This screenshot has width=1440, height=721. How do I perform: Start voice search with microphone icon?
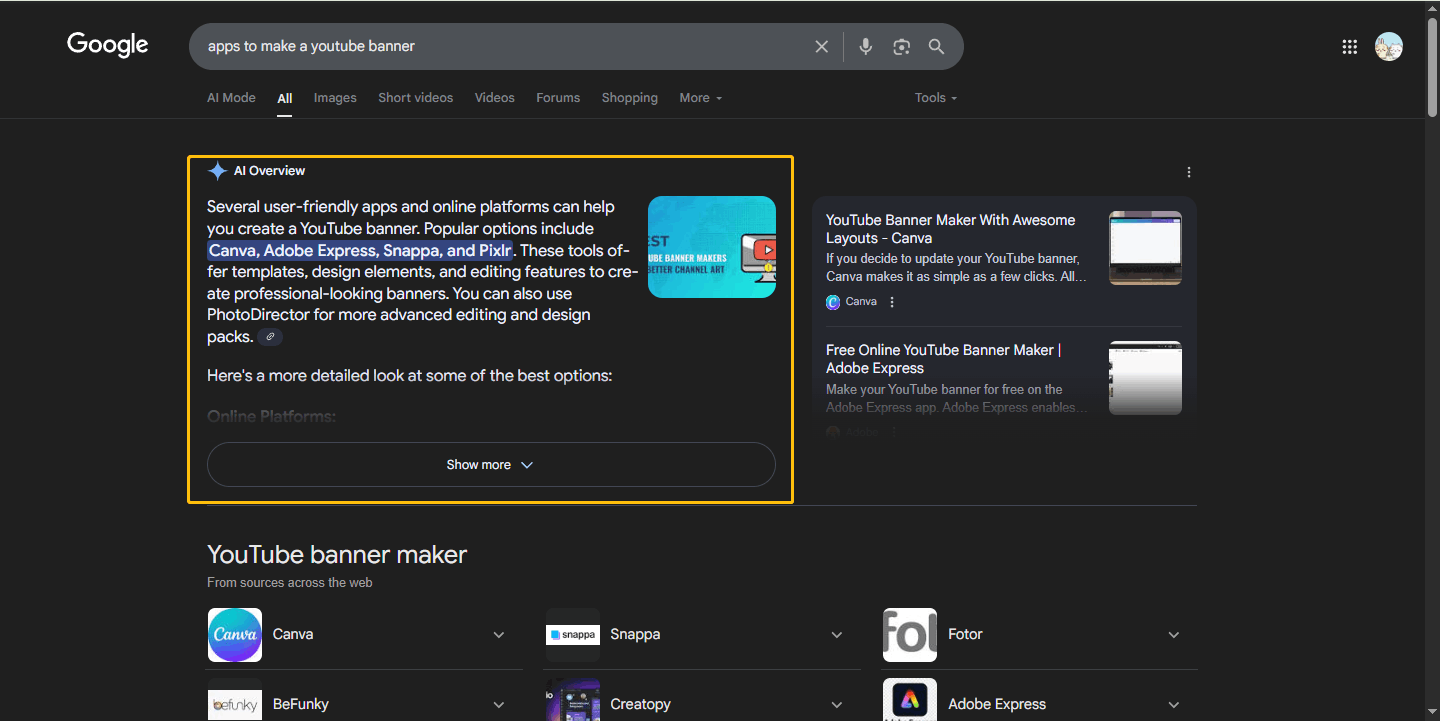coord(866,46)
